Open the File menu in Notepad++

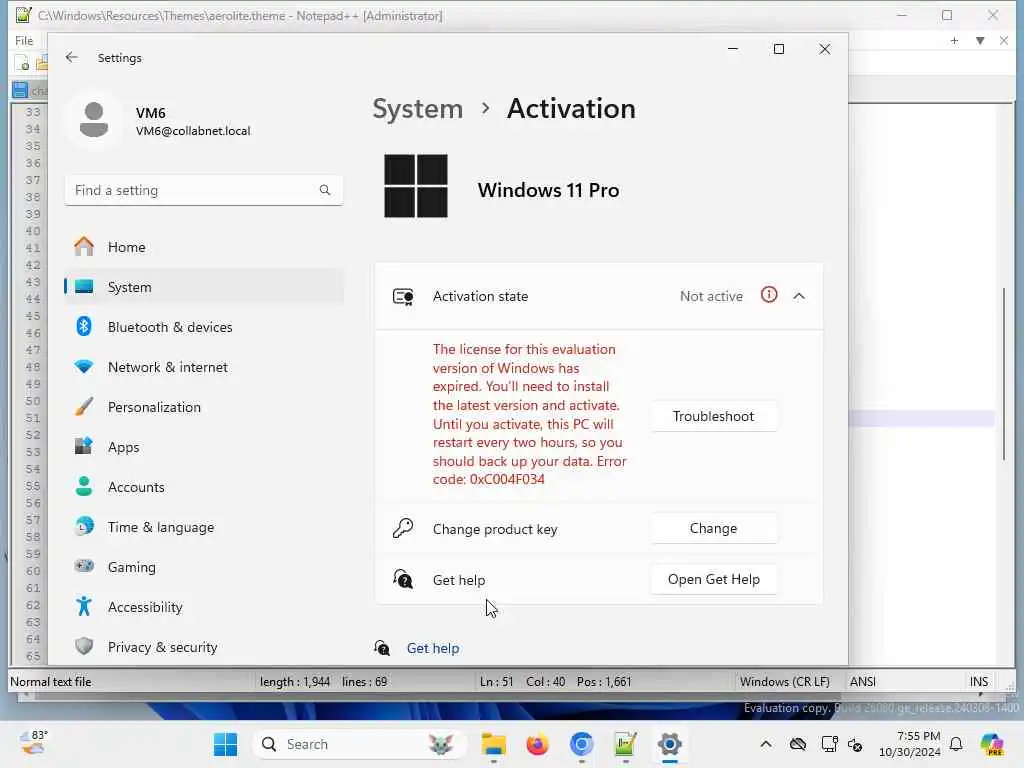pos(24,40)
